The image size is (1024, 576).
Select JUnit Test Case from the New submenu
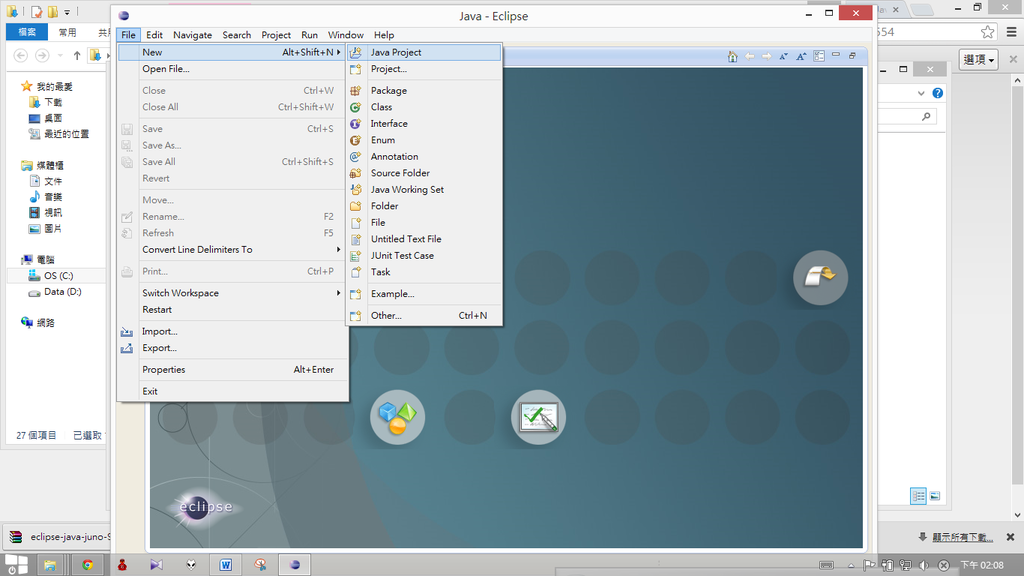(402, 255)
